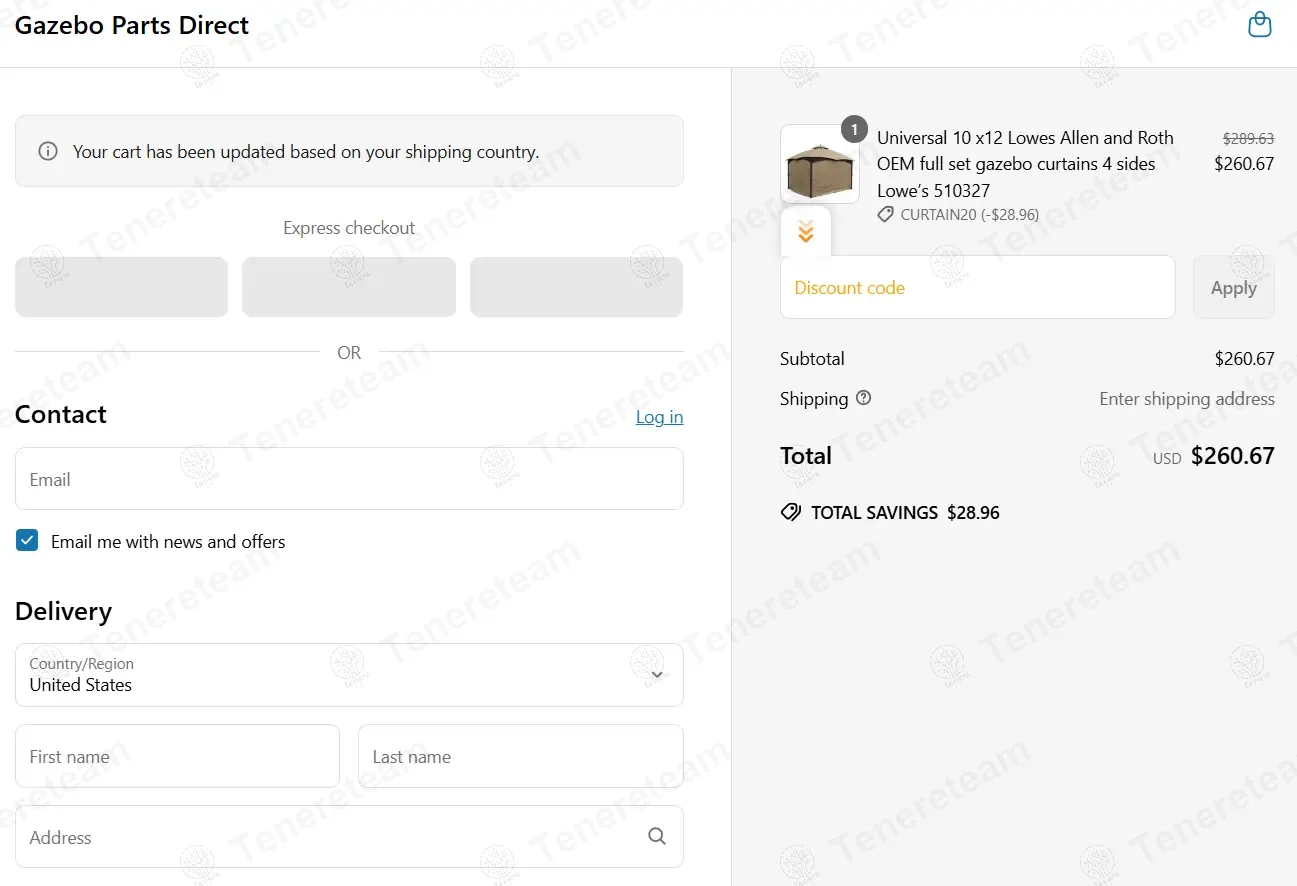Click the gazebo curtain product thumbnail
Screen dimensions: 1297x886
tap(820, 165)
